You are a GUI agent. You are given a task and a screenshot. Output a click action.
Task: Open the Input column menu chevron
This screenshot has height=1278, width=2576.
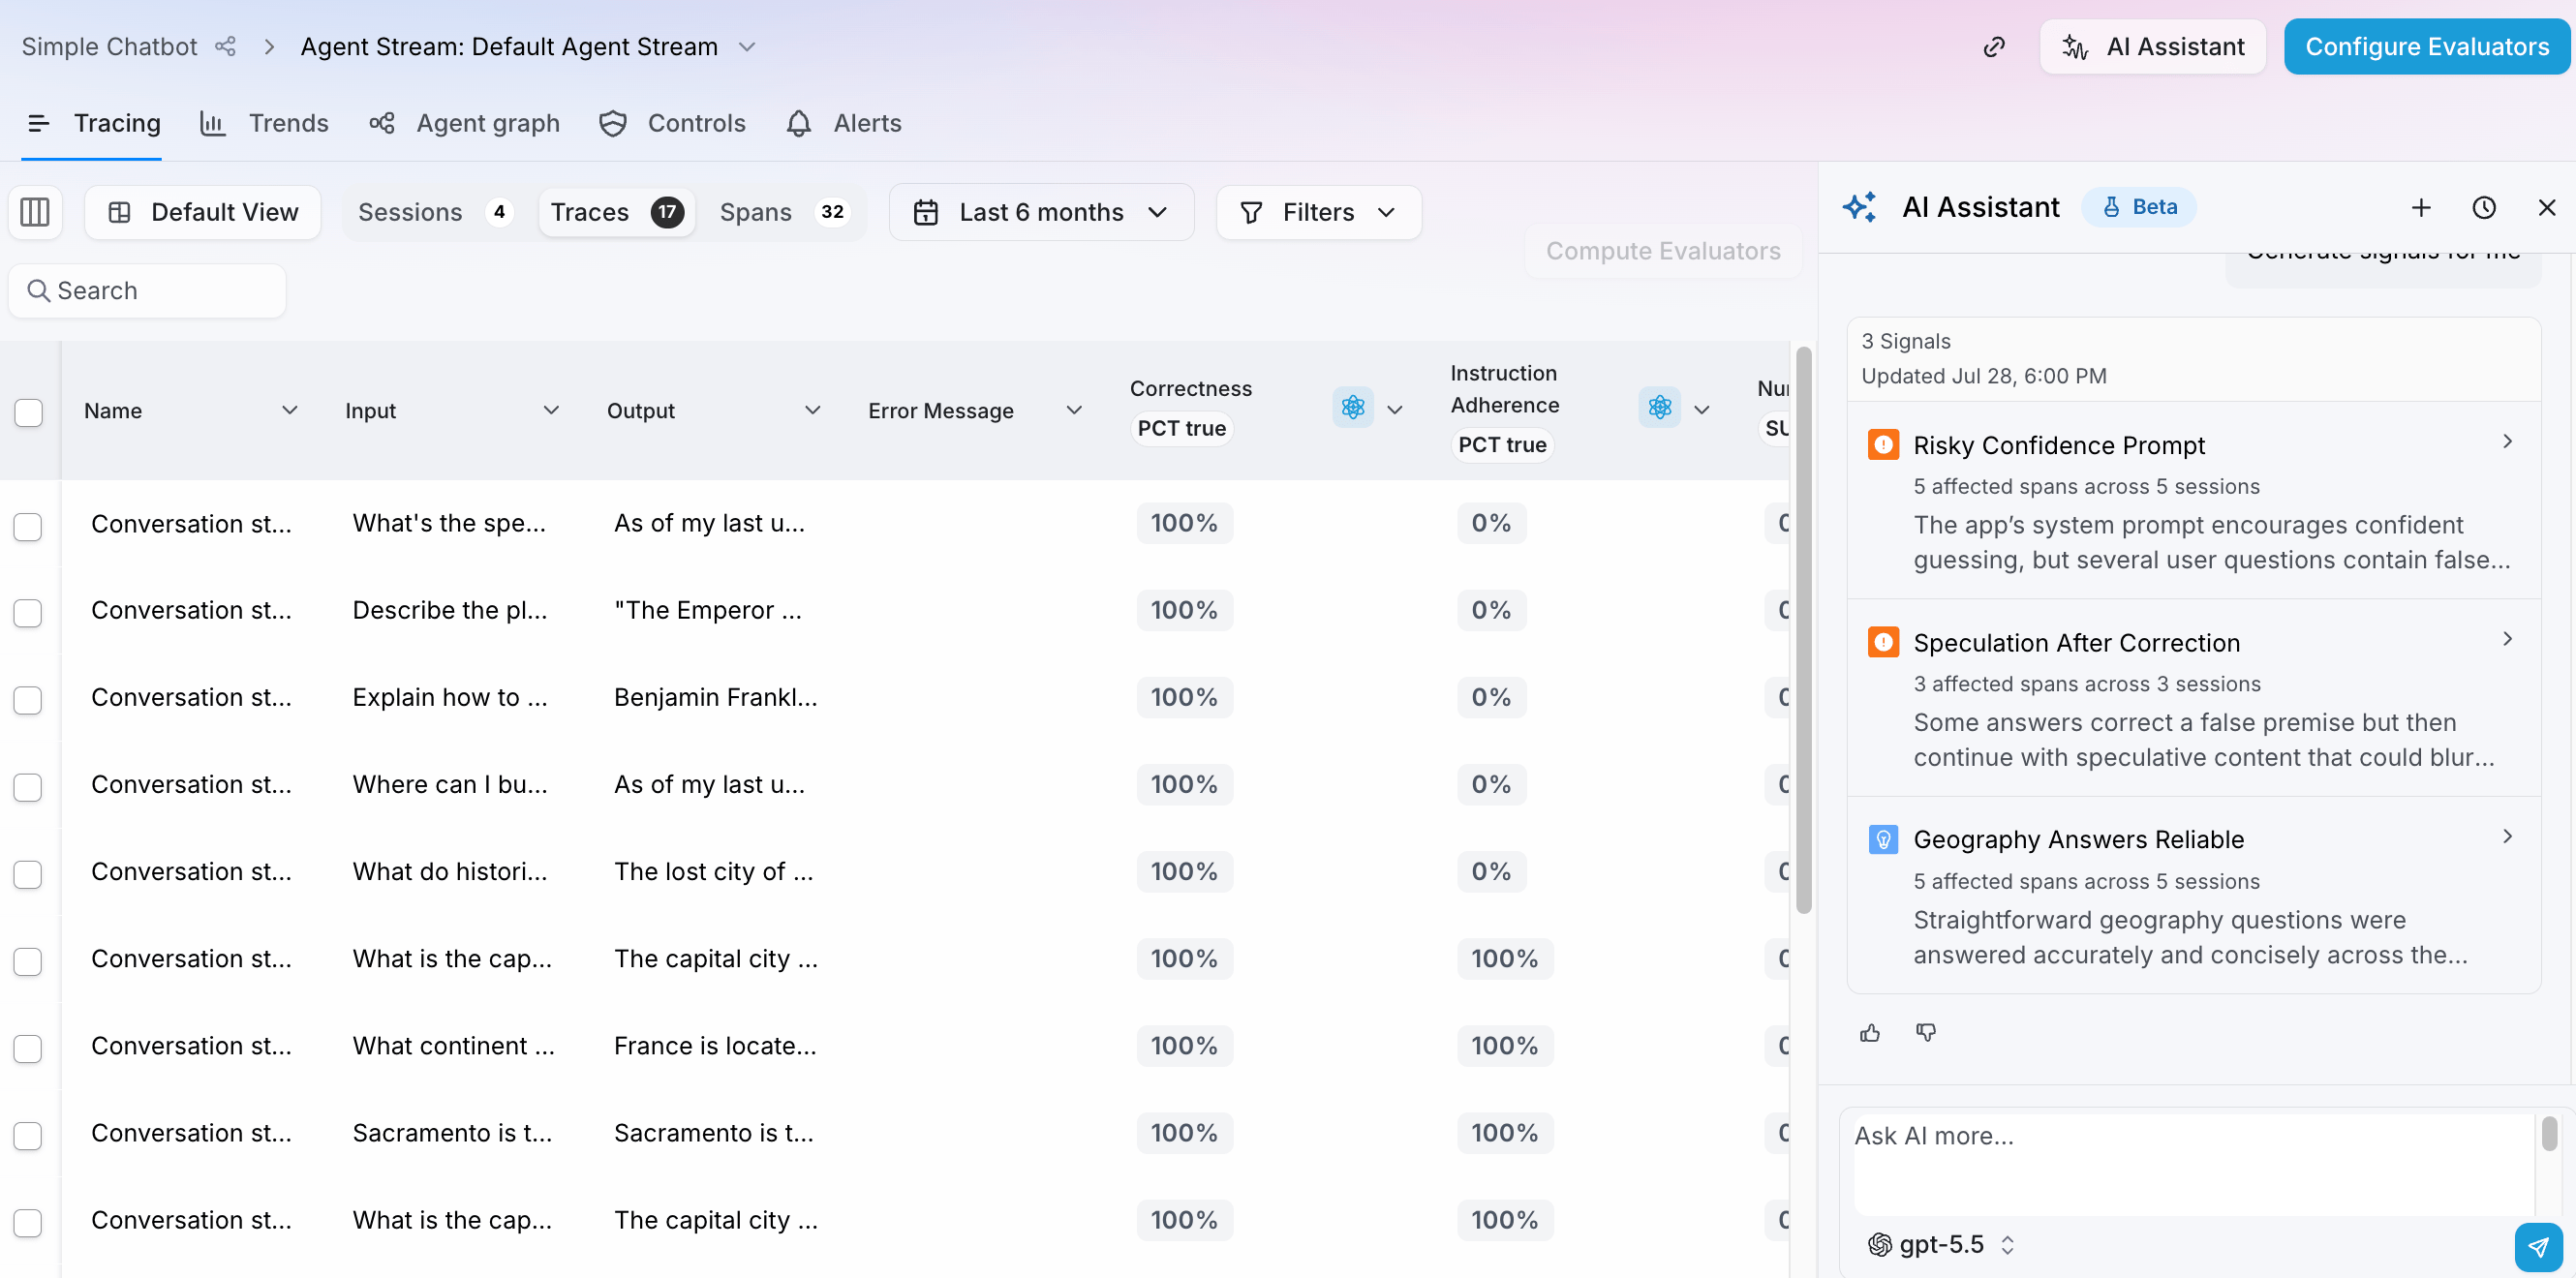(551, 410)
